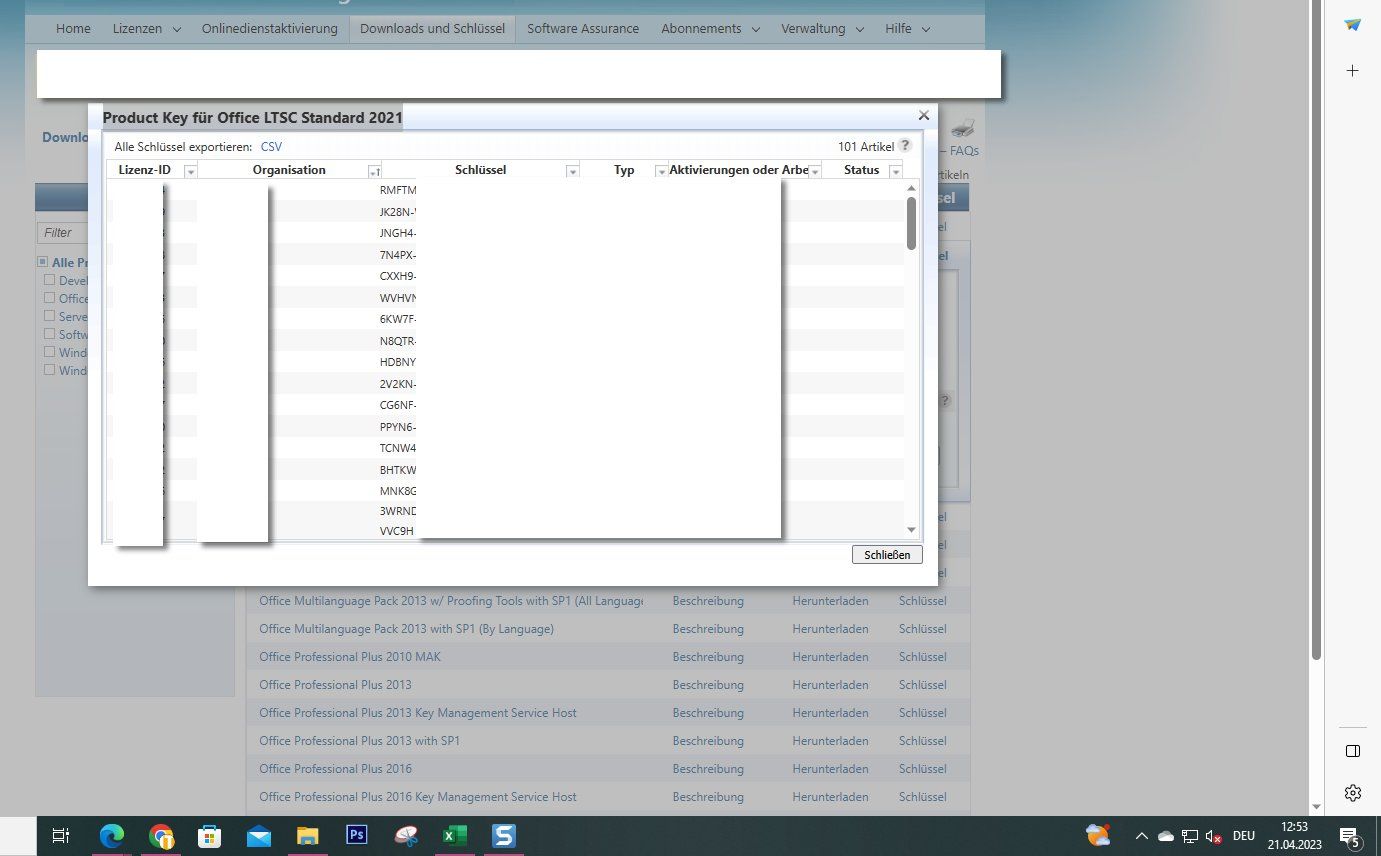This screenshot has width=1381, height=856.
Task: Click the key list scroll-up arrow
Action: [x=911, y=188]
